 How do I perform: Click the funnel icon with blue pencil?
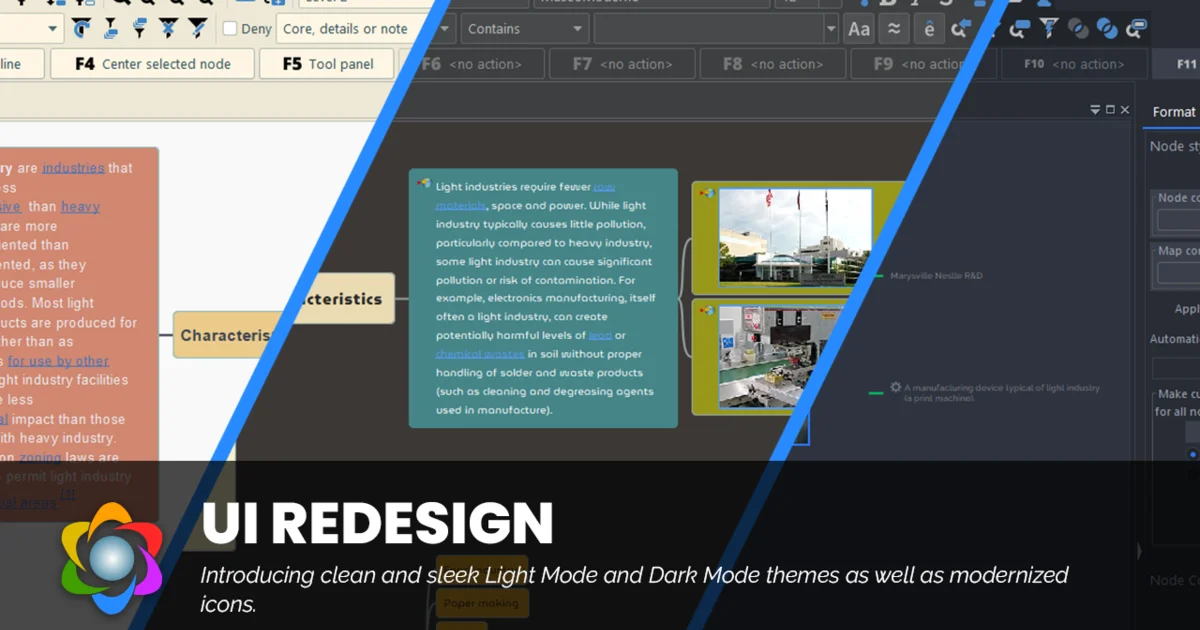pos(197,28)
